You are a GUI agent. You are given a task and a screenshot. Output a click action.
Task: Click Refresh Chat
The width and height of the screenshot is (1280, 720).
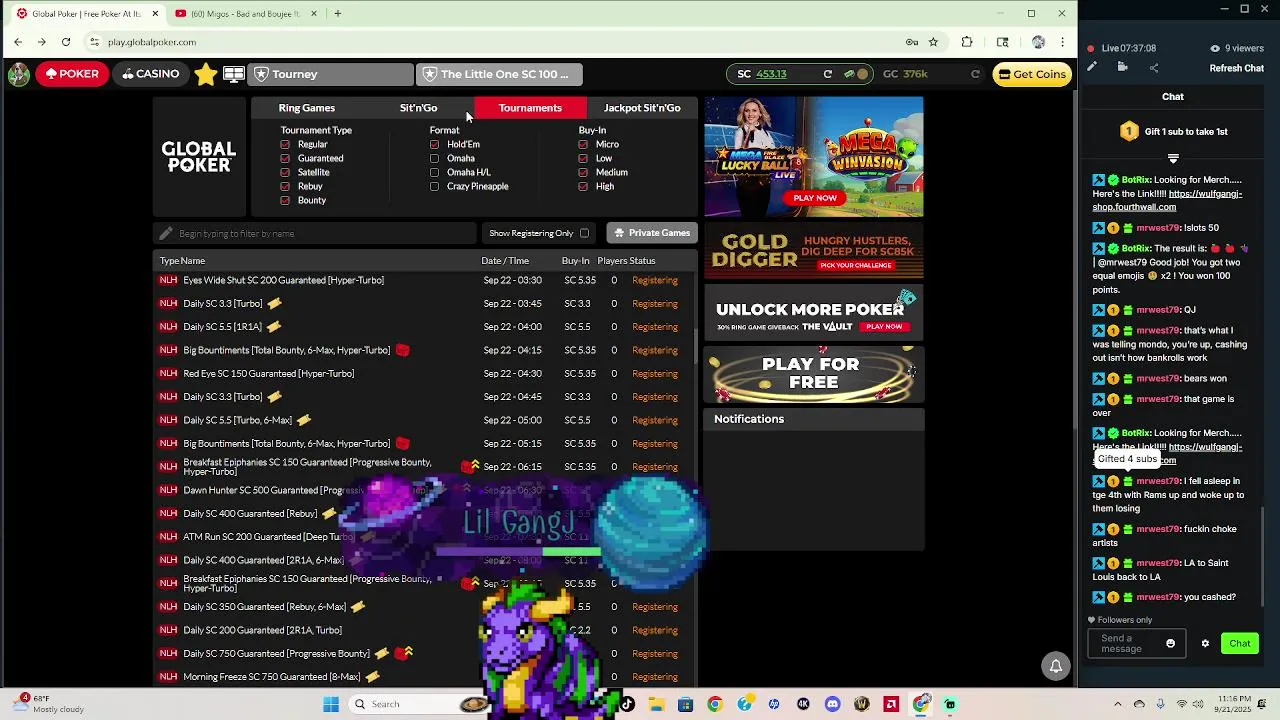pyautogui.click(x=1237, y=68)
